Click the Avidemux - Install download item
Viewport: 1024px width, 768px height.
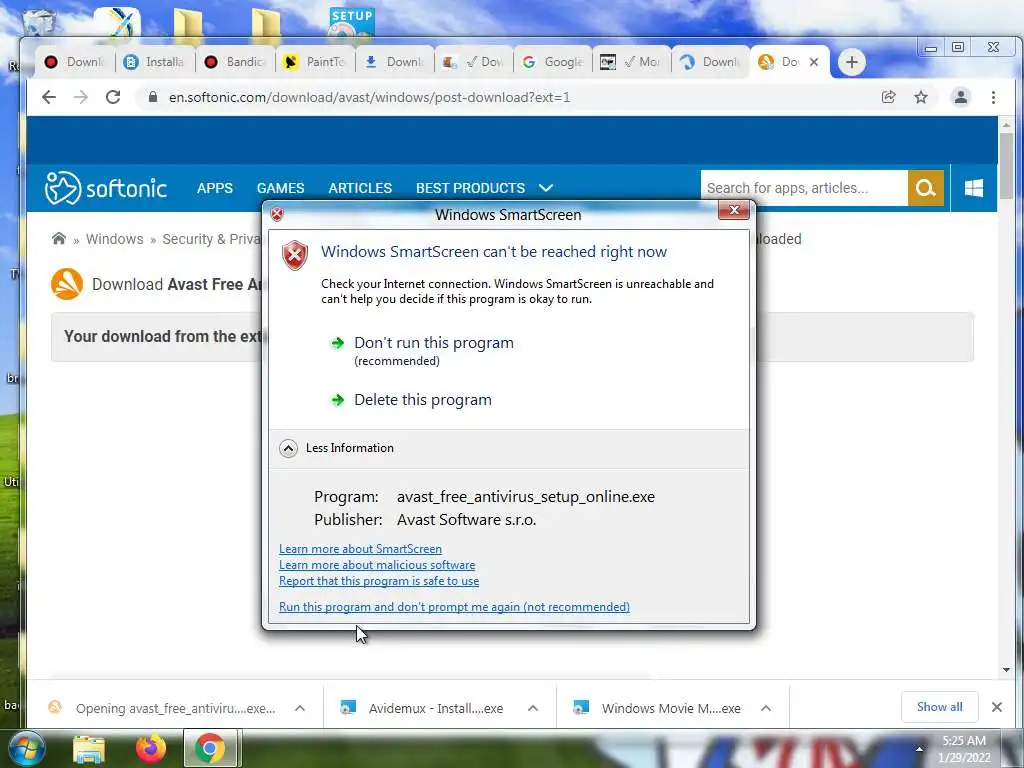pyautogui.click(x=436, y=709)
